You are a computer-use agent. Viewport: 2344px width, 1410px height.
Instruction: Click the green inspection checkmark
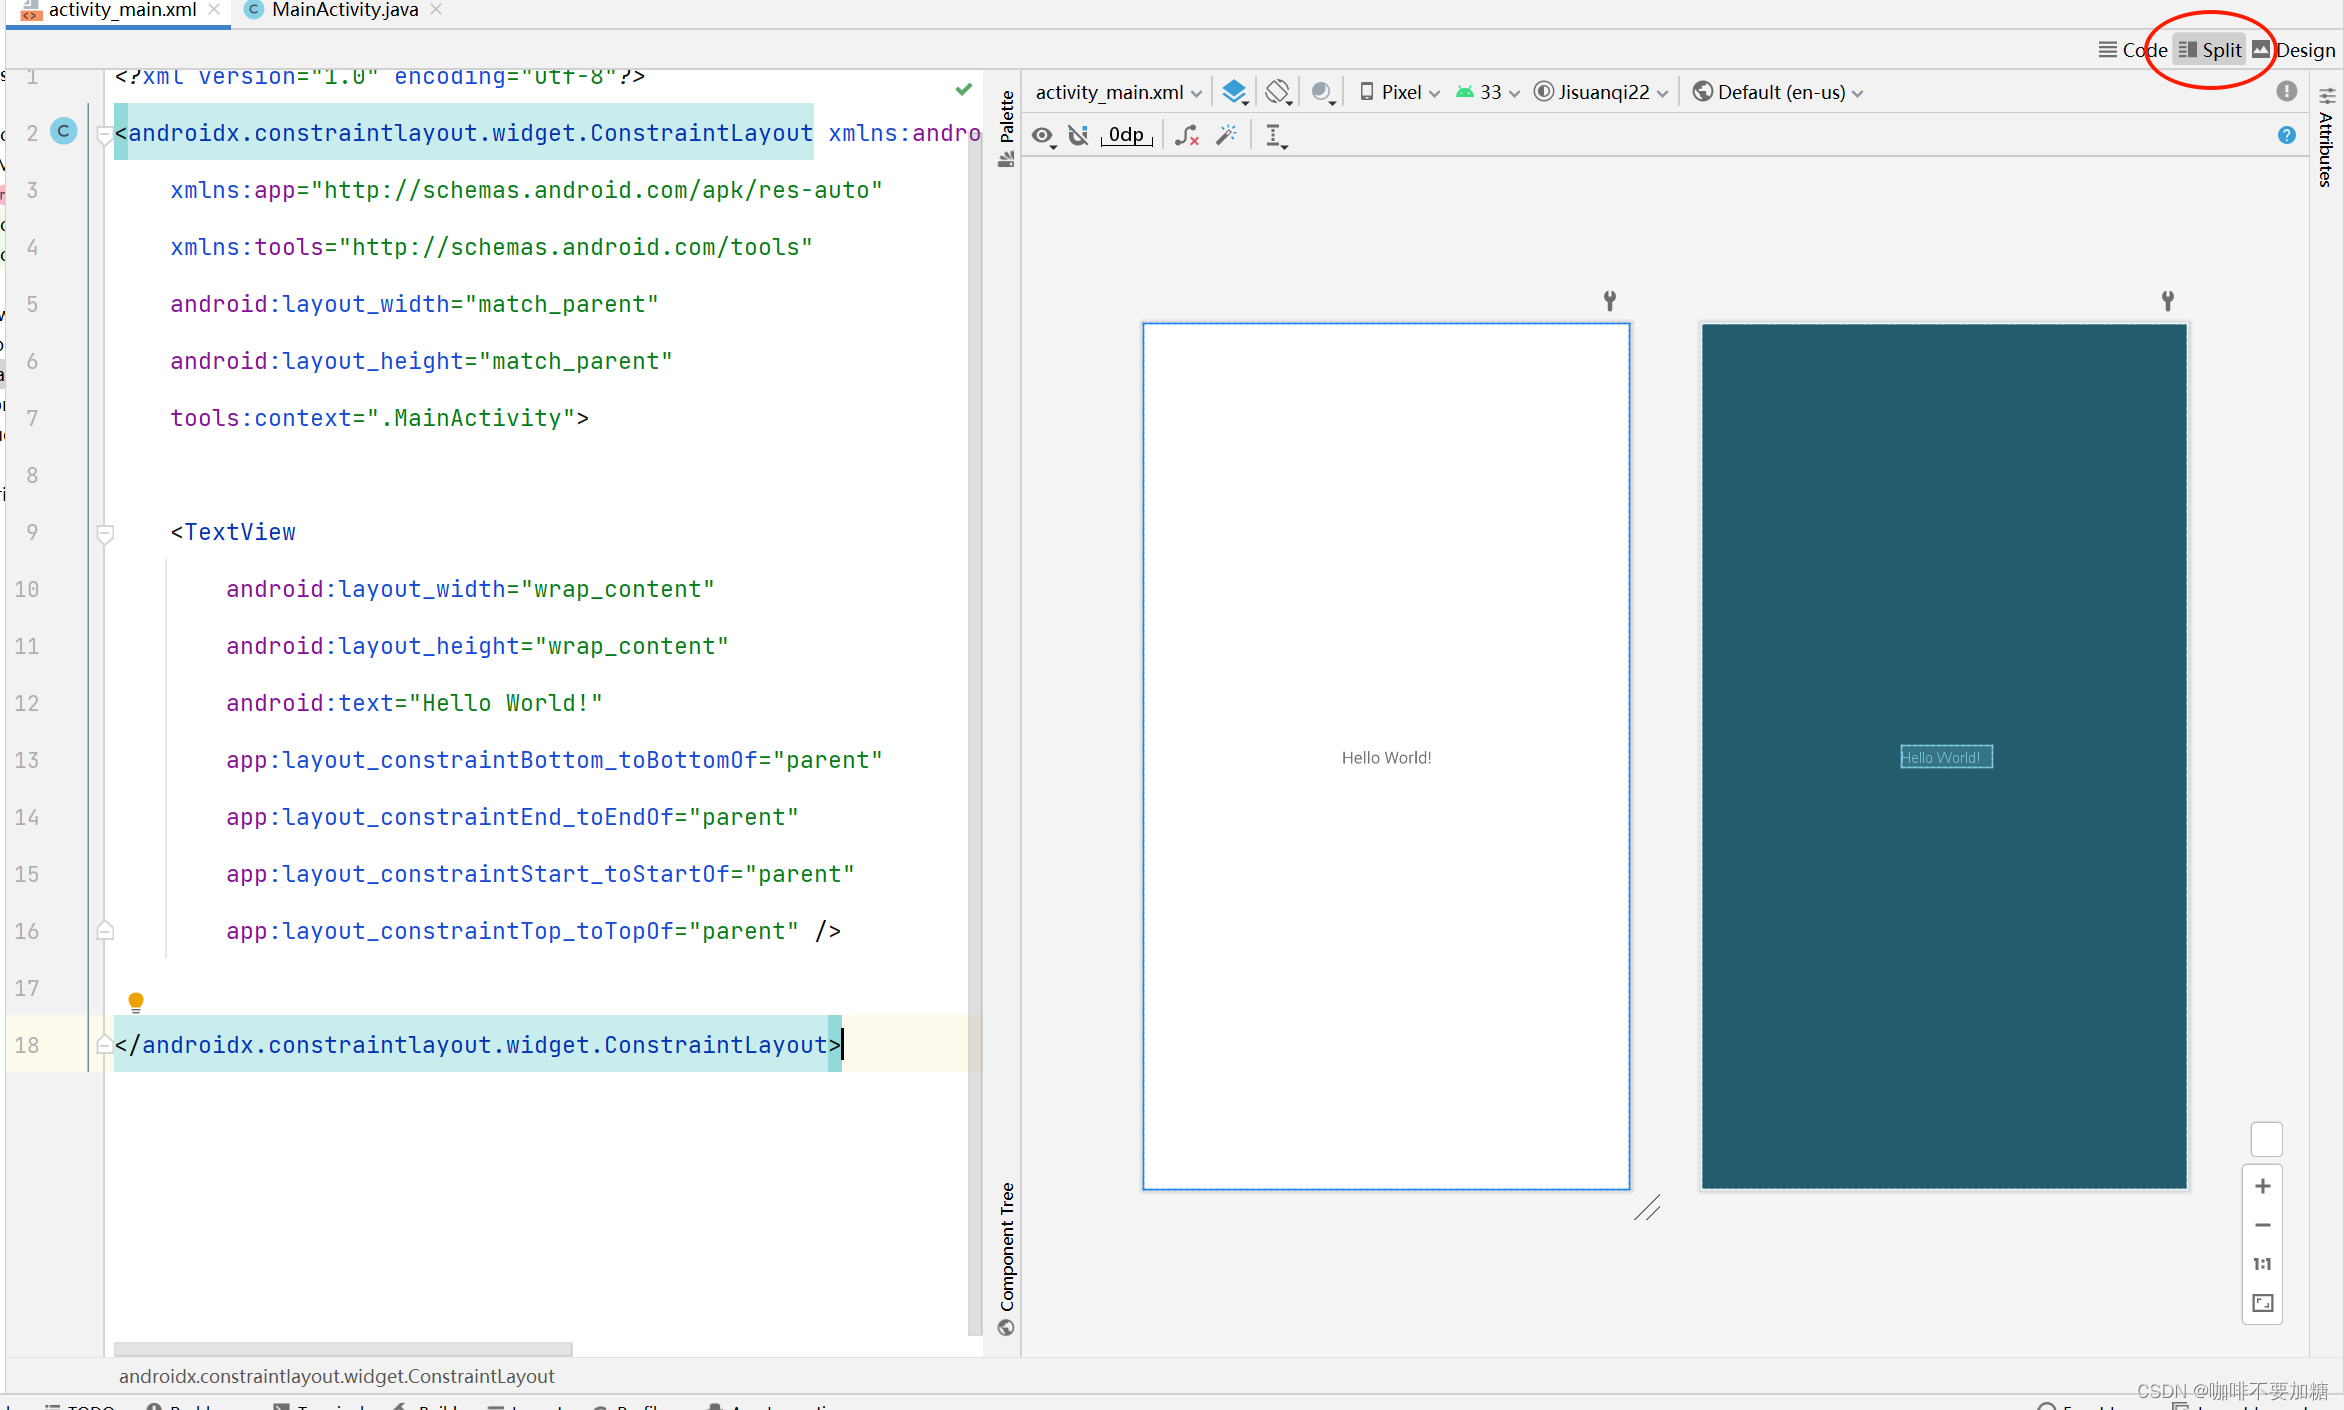[963, 90]
